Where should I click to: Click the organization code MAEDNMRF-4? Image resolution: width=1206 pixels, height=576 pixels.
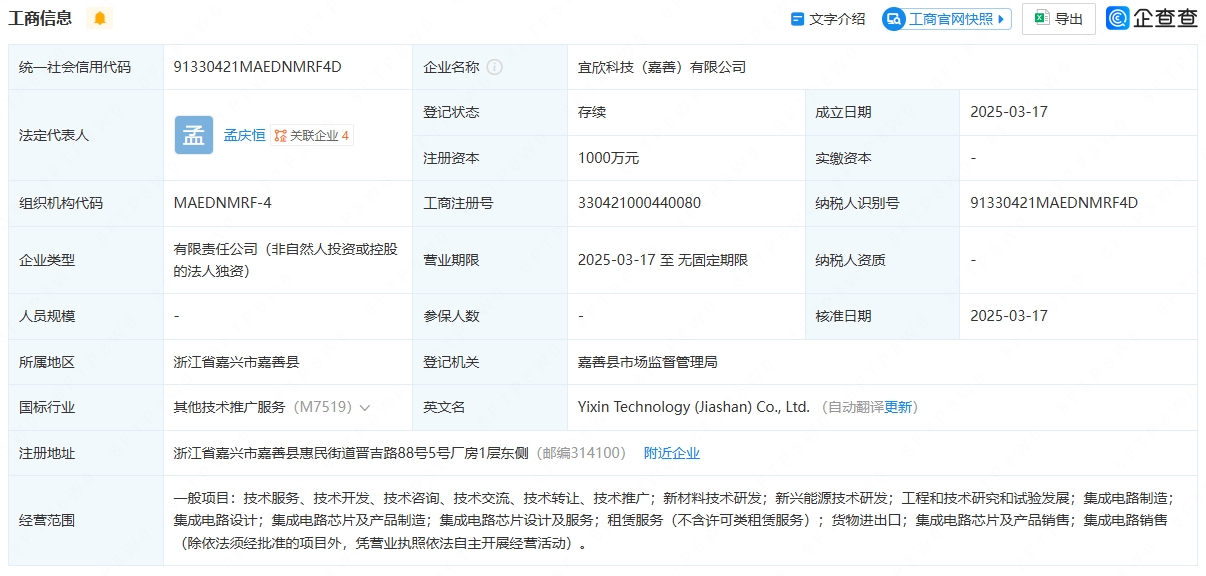pyautogui.click(x=222, y=203)
